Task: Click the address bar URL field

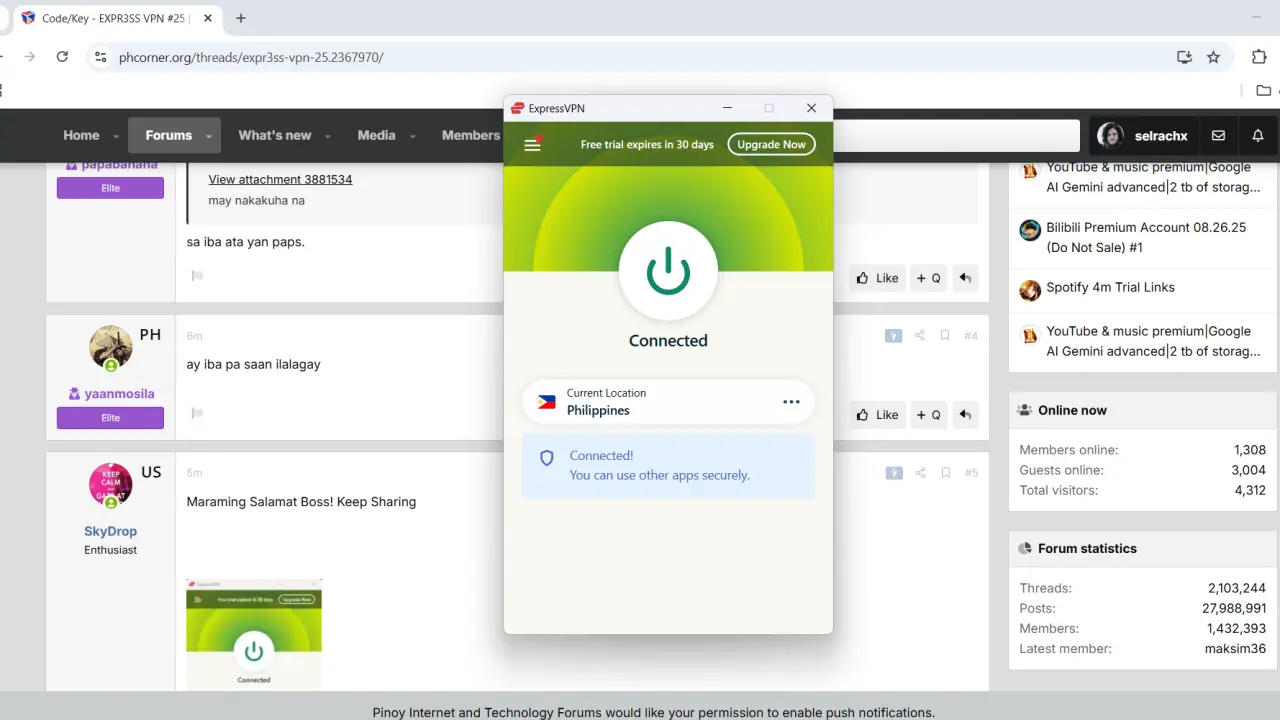Action: [x=640, y=57]
